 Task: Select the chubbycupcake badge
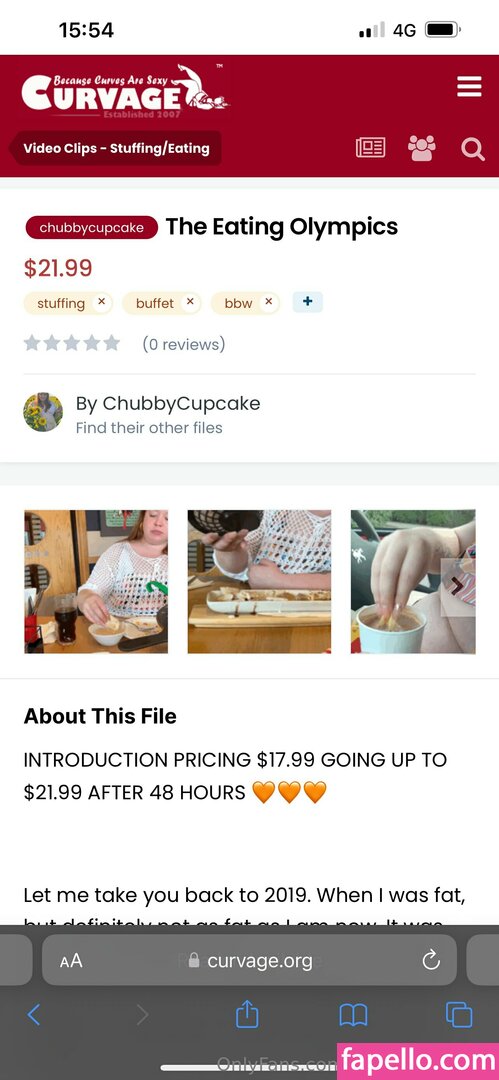[x=92, y=228]
